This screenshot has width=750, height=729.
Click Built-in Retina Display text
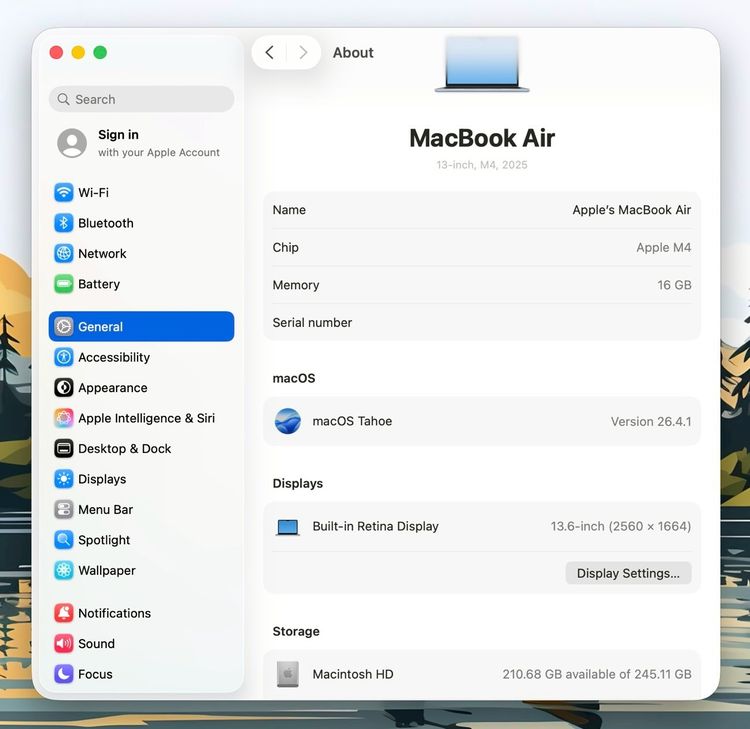[375, 526]
